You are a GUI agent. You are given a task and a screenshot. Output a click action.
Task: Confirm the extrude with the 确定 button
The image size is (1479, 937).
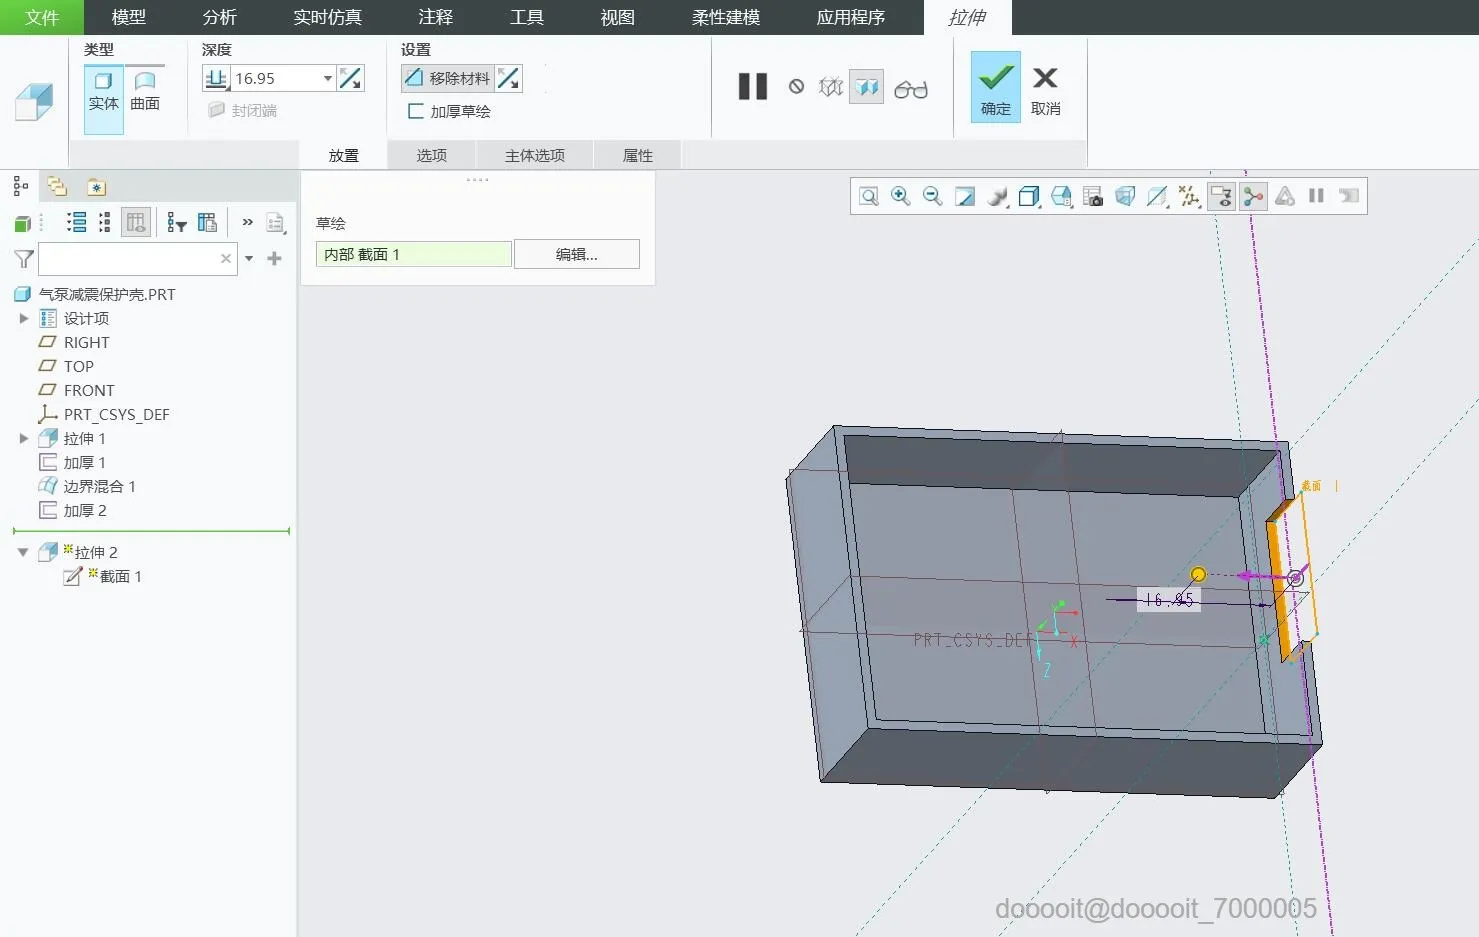coord(994,87)
